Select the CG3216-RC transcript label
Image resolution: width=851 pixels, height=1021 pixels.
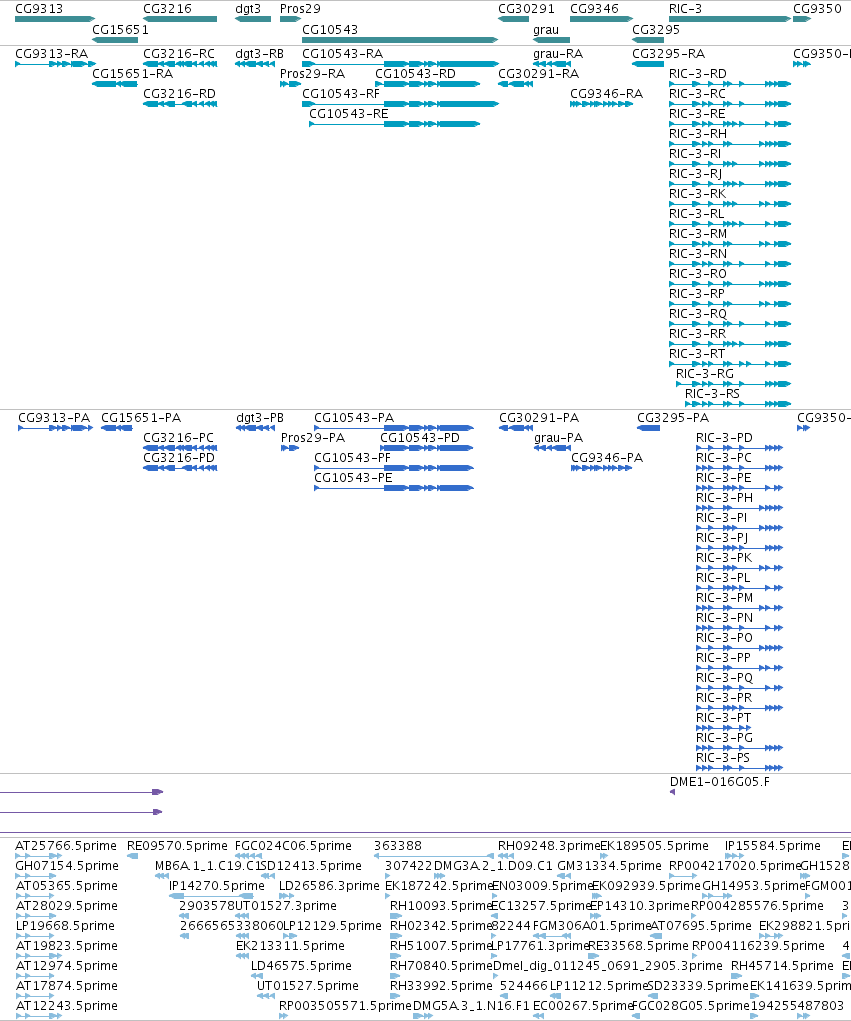179,53
